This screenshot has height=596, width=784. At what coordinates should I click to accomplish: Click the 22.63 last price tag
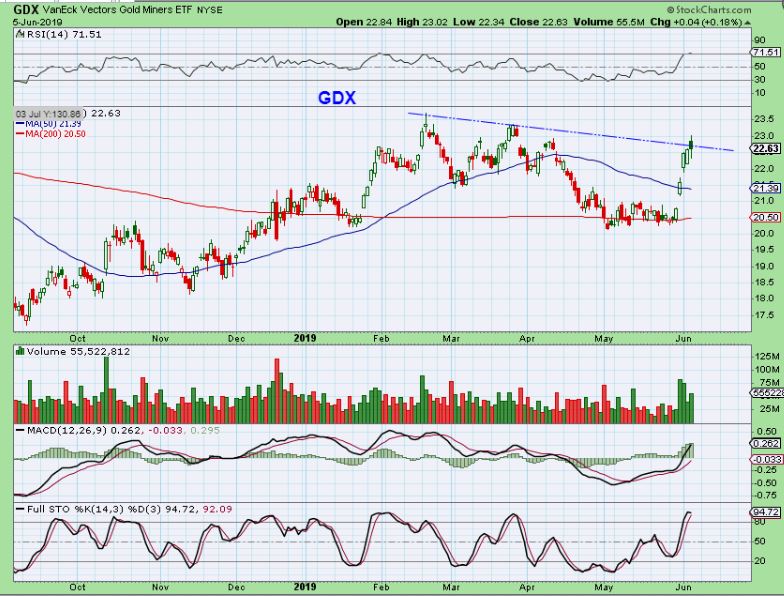point(766,148)
